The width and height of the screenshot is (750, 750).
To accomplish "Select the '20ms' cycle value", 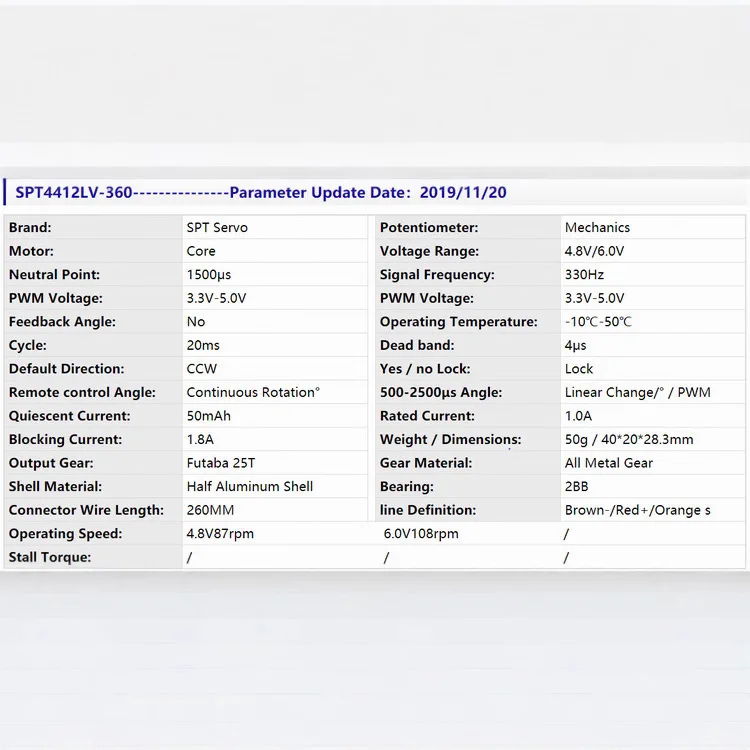I will pyautogui.click(x=203, y=345).
